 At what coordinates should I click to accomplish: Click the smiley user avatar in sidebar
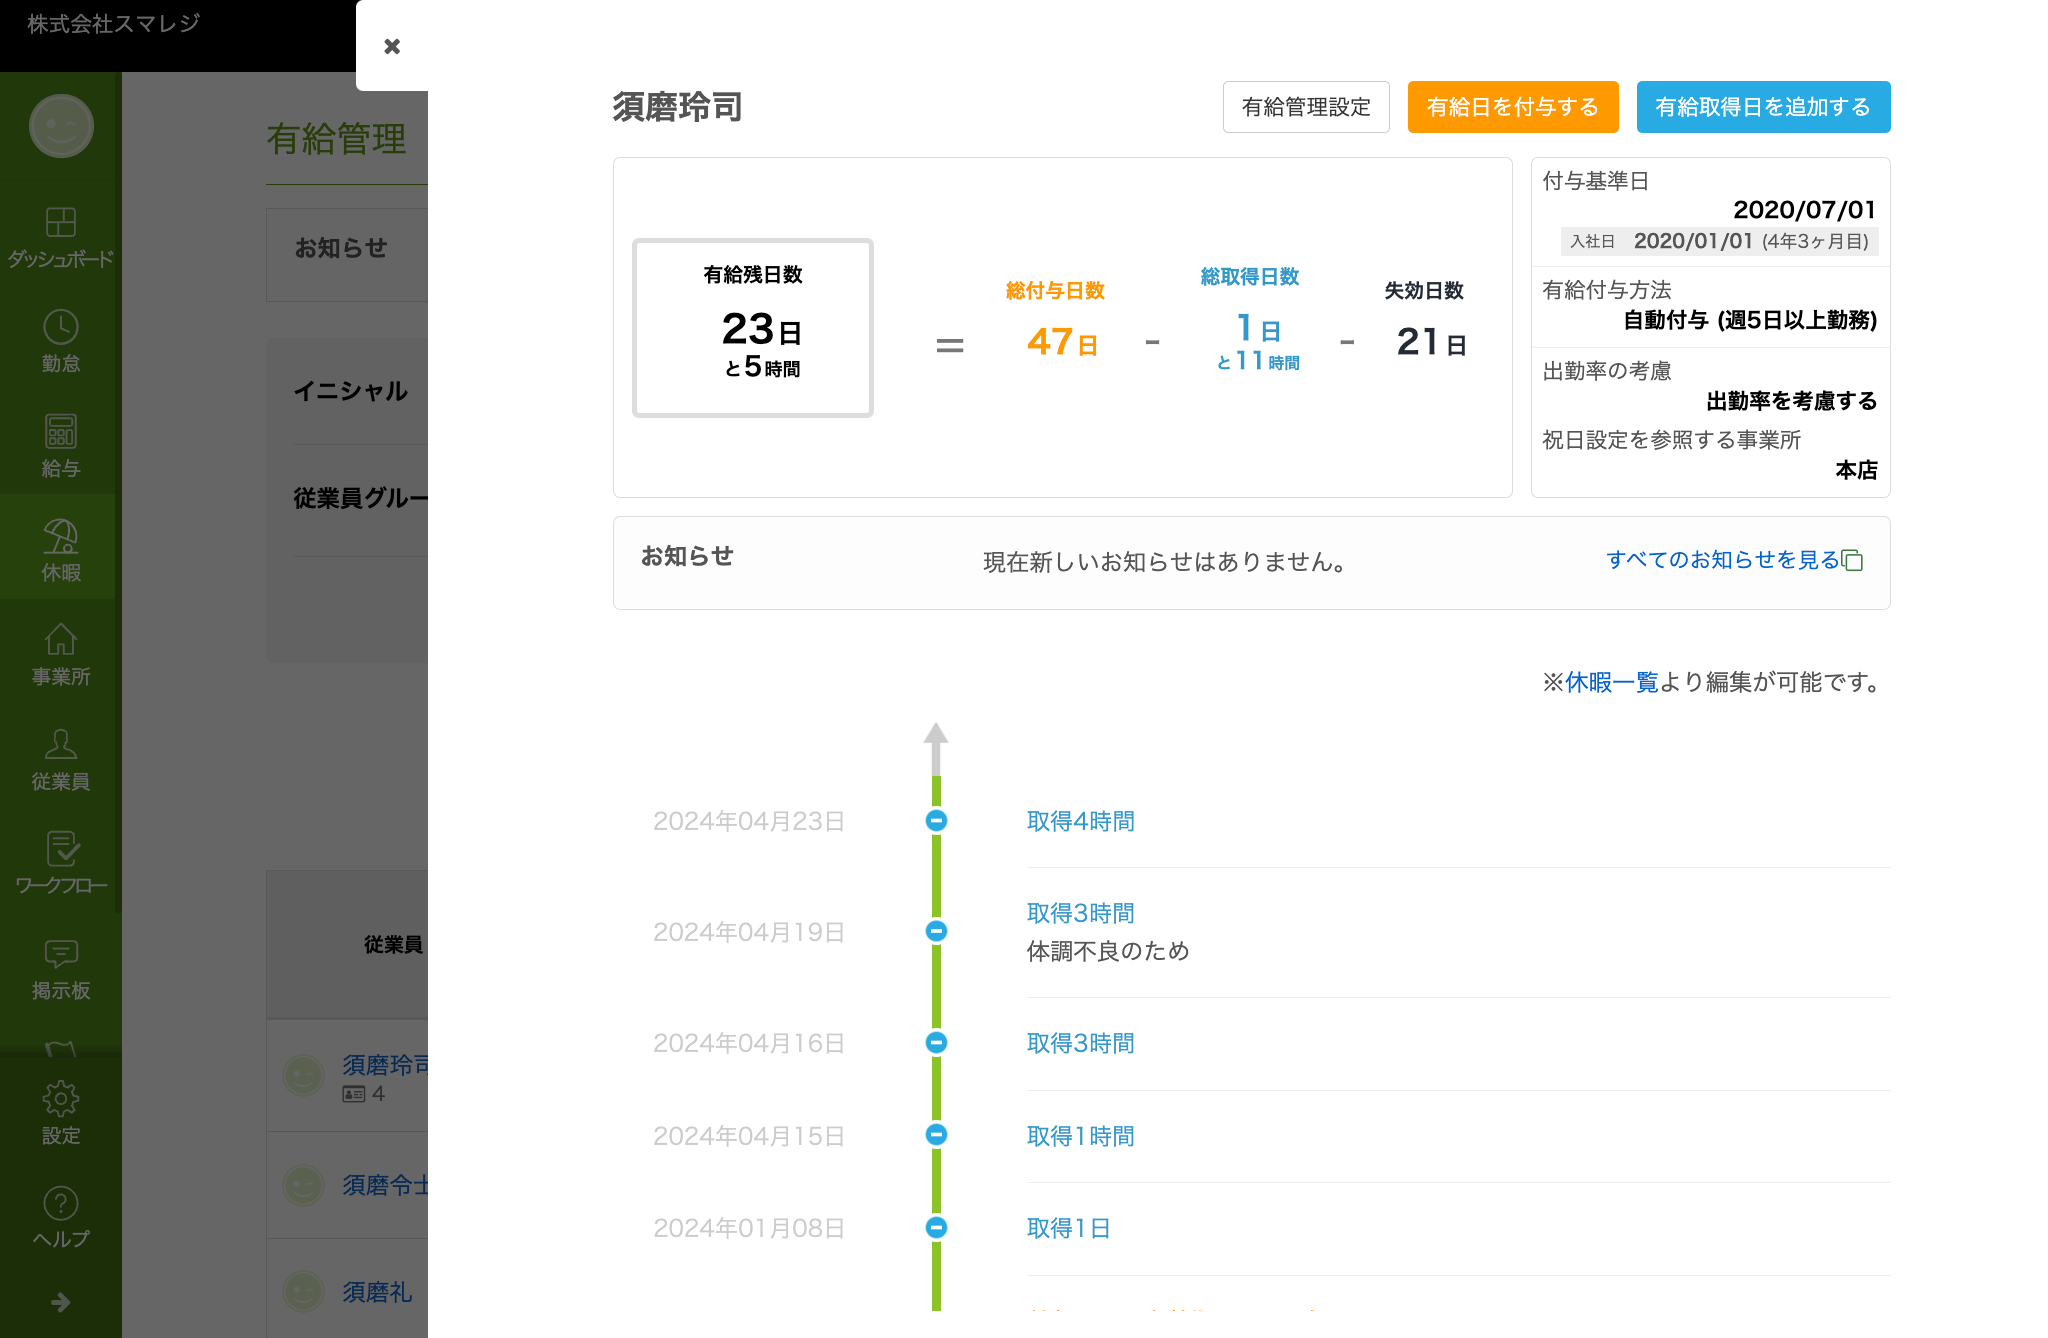(61, 126)
